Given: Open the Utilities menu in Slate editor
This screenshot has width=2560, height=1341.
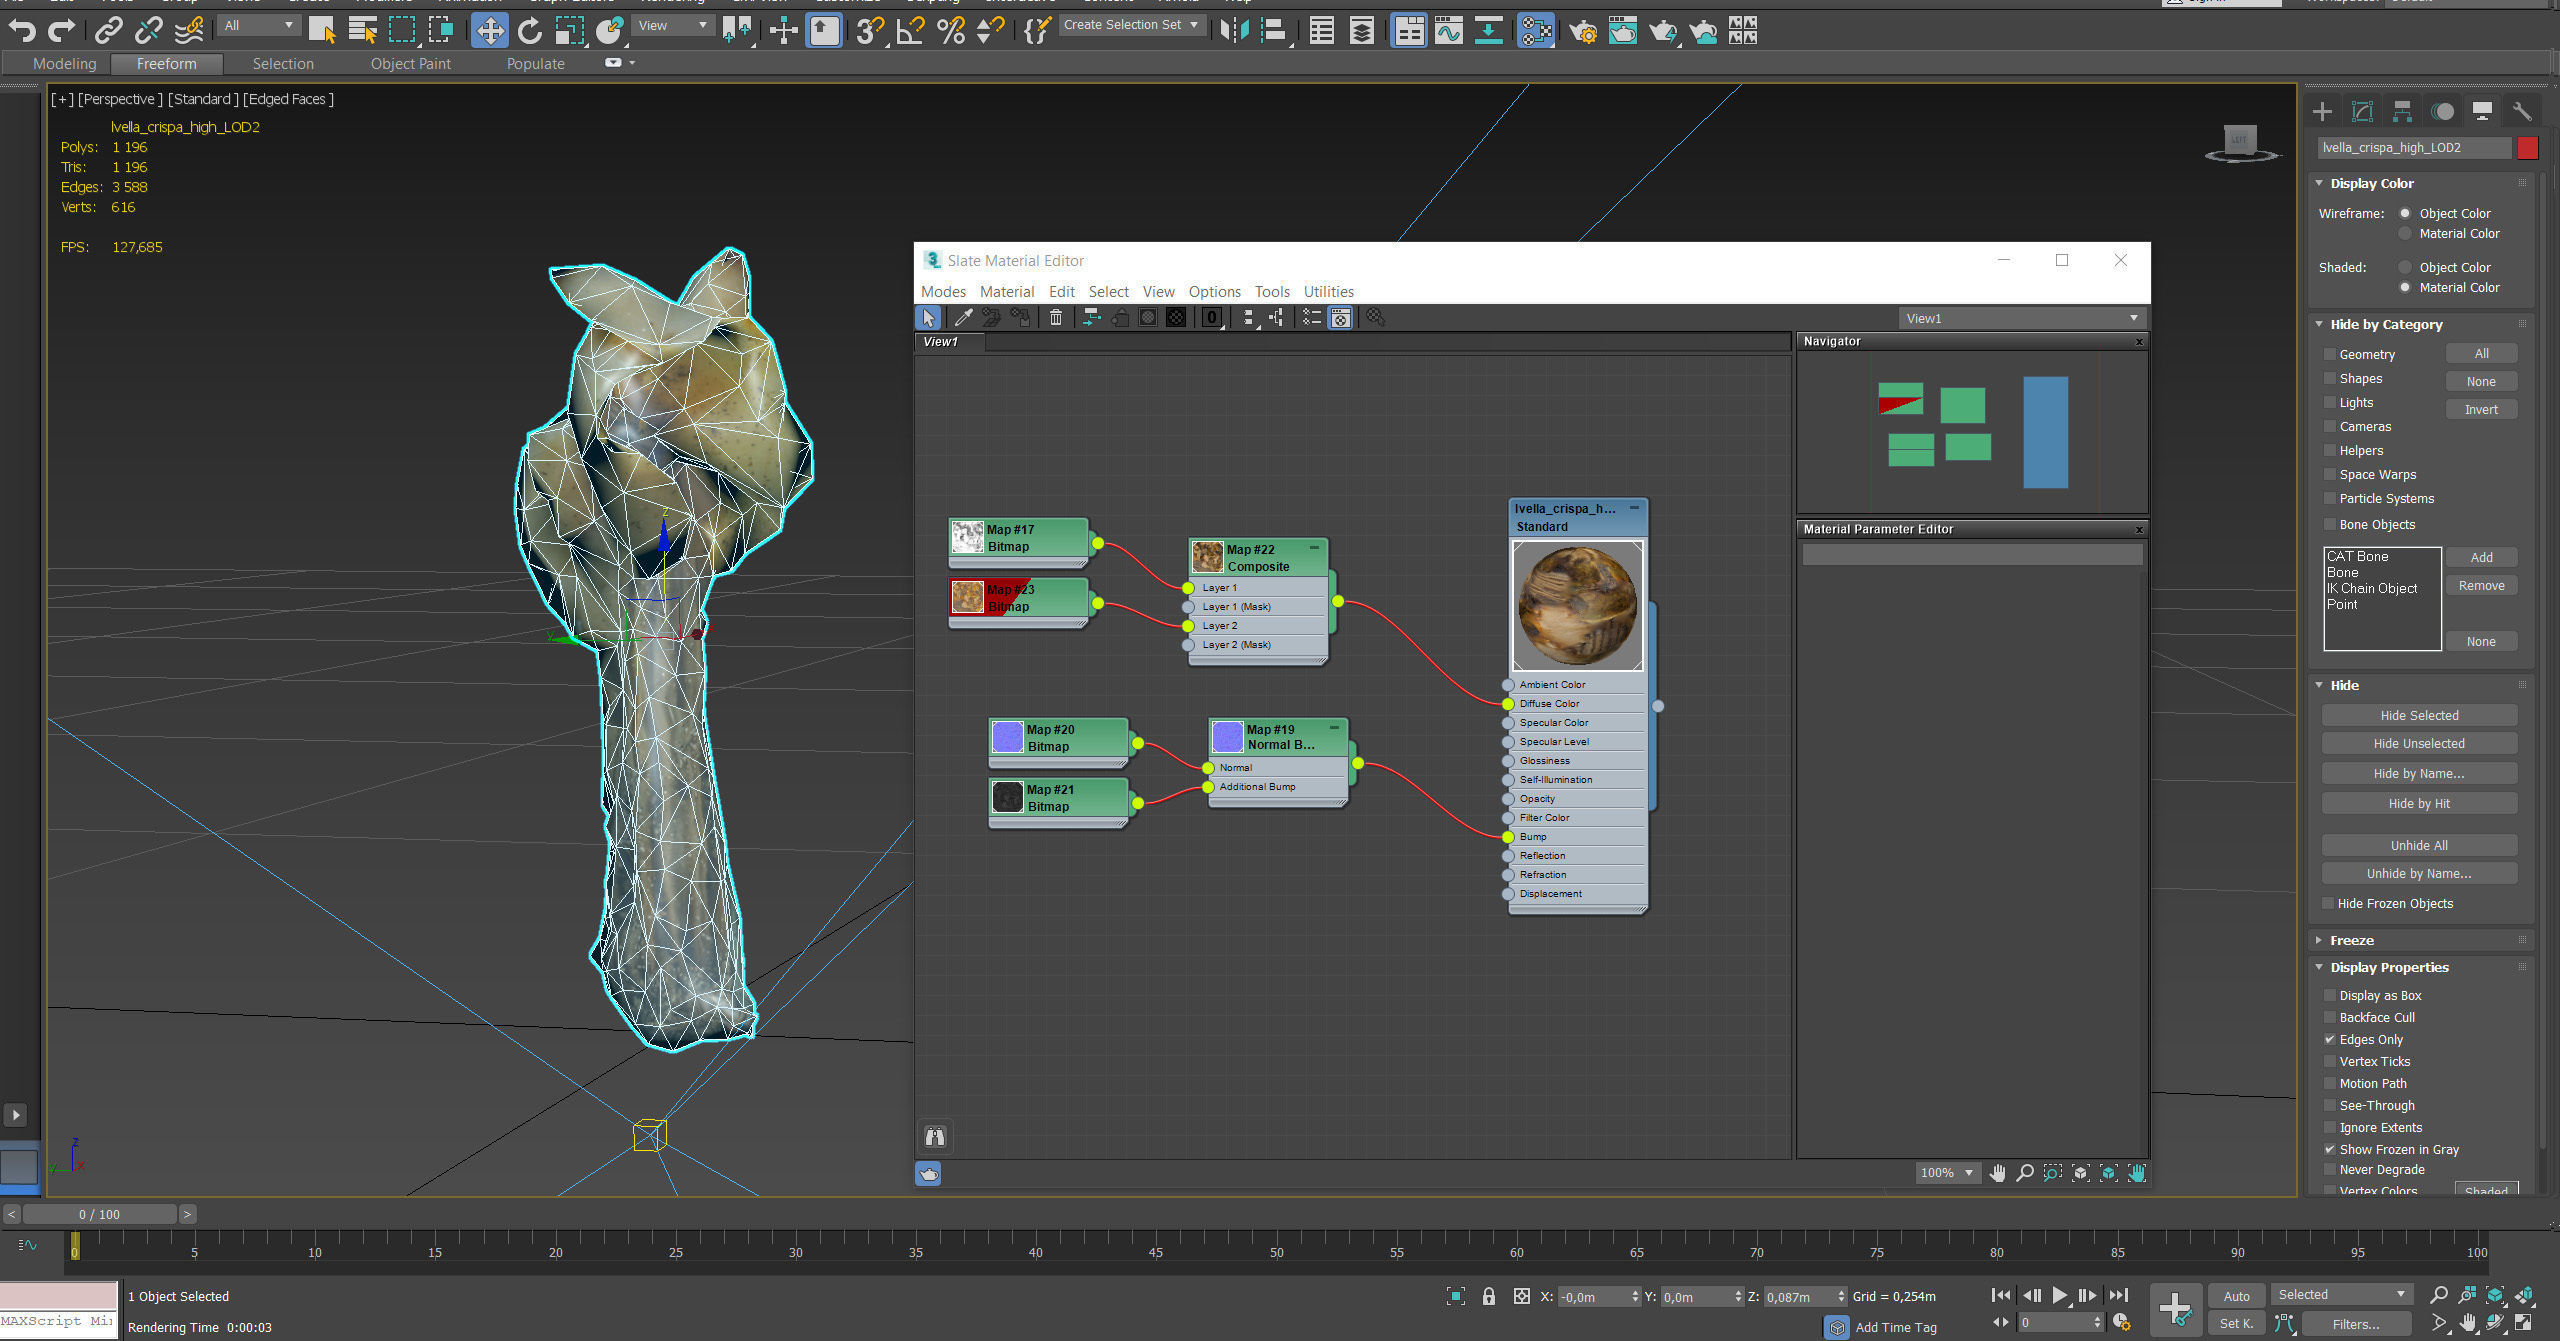Looking at the screenshot, I should tap(1328, 291).
